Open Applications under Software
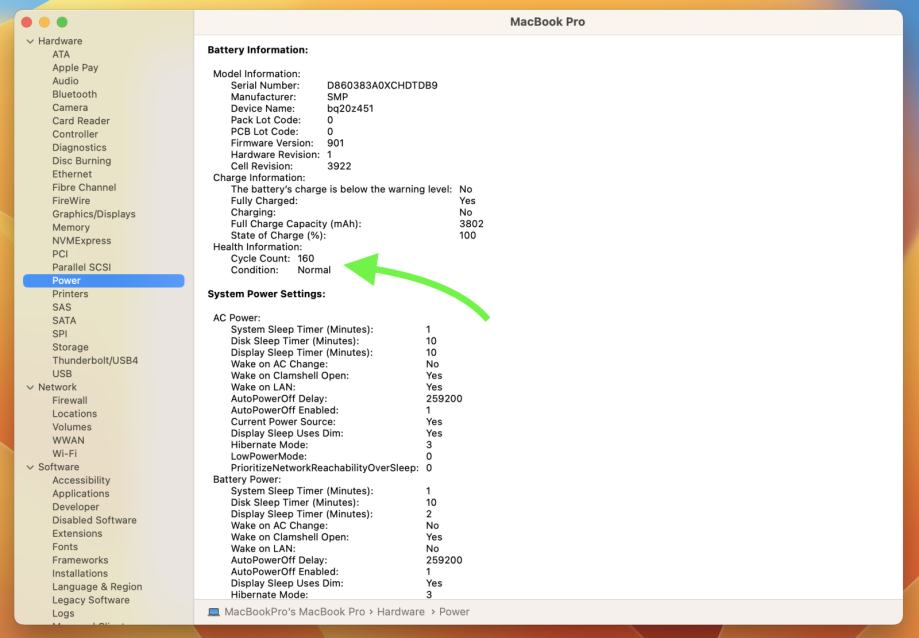919x638 pixels. click(81, 494)
